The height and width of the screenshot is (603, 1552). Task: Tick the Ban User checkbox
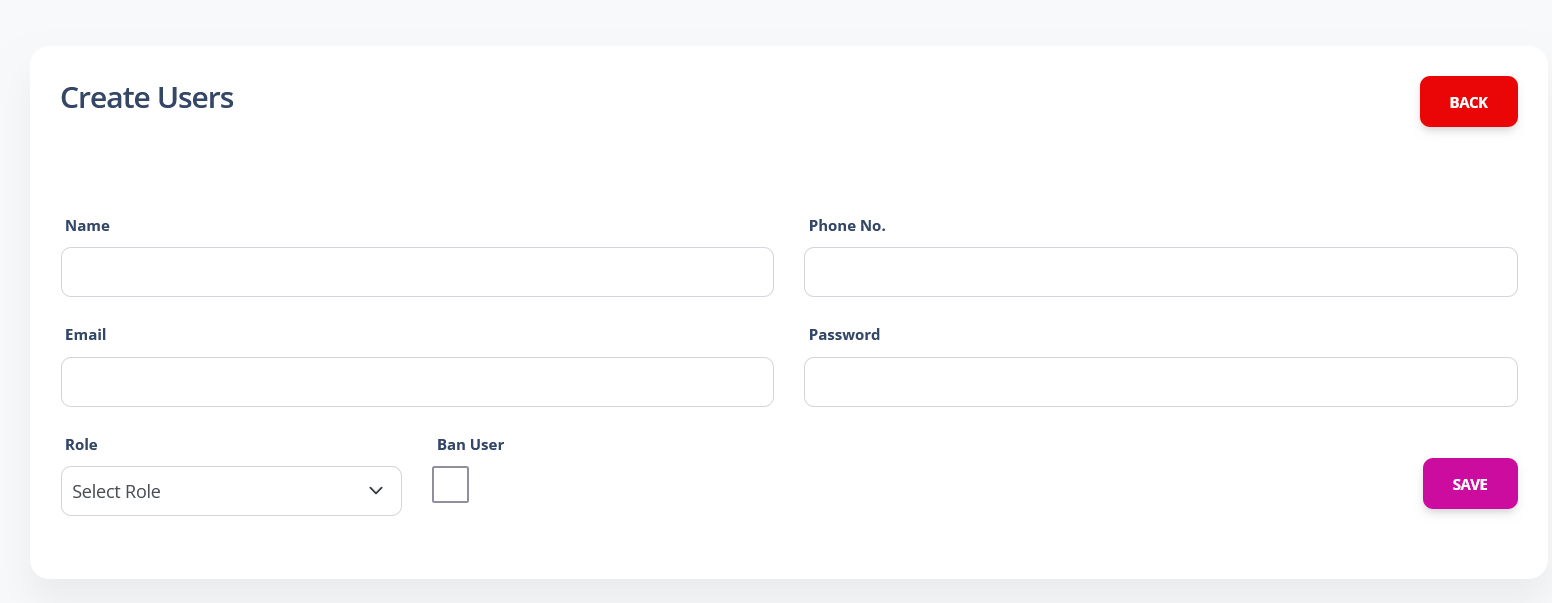coord(450,485)
